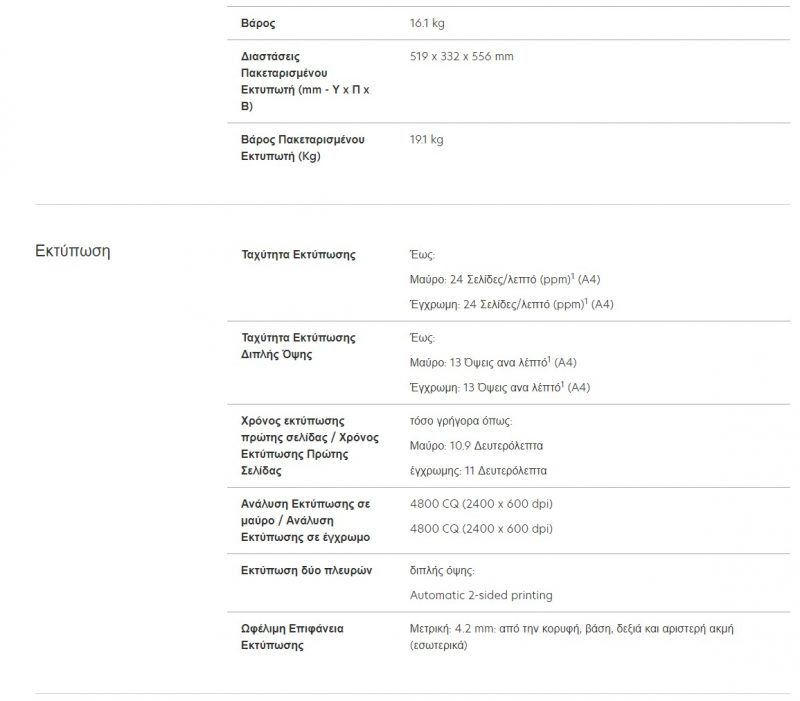800x701 pixels.
Task: Click the 'Εκτύπωση δύο πλευρών' label
Action: click(307, 570)
